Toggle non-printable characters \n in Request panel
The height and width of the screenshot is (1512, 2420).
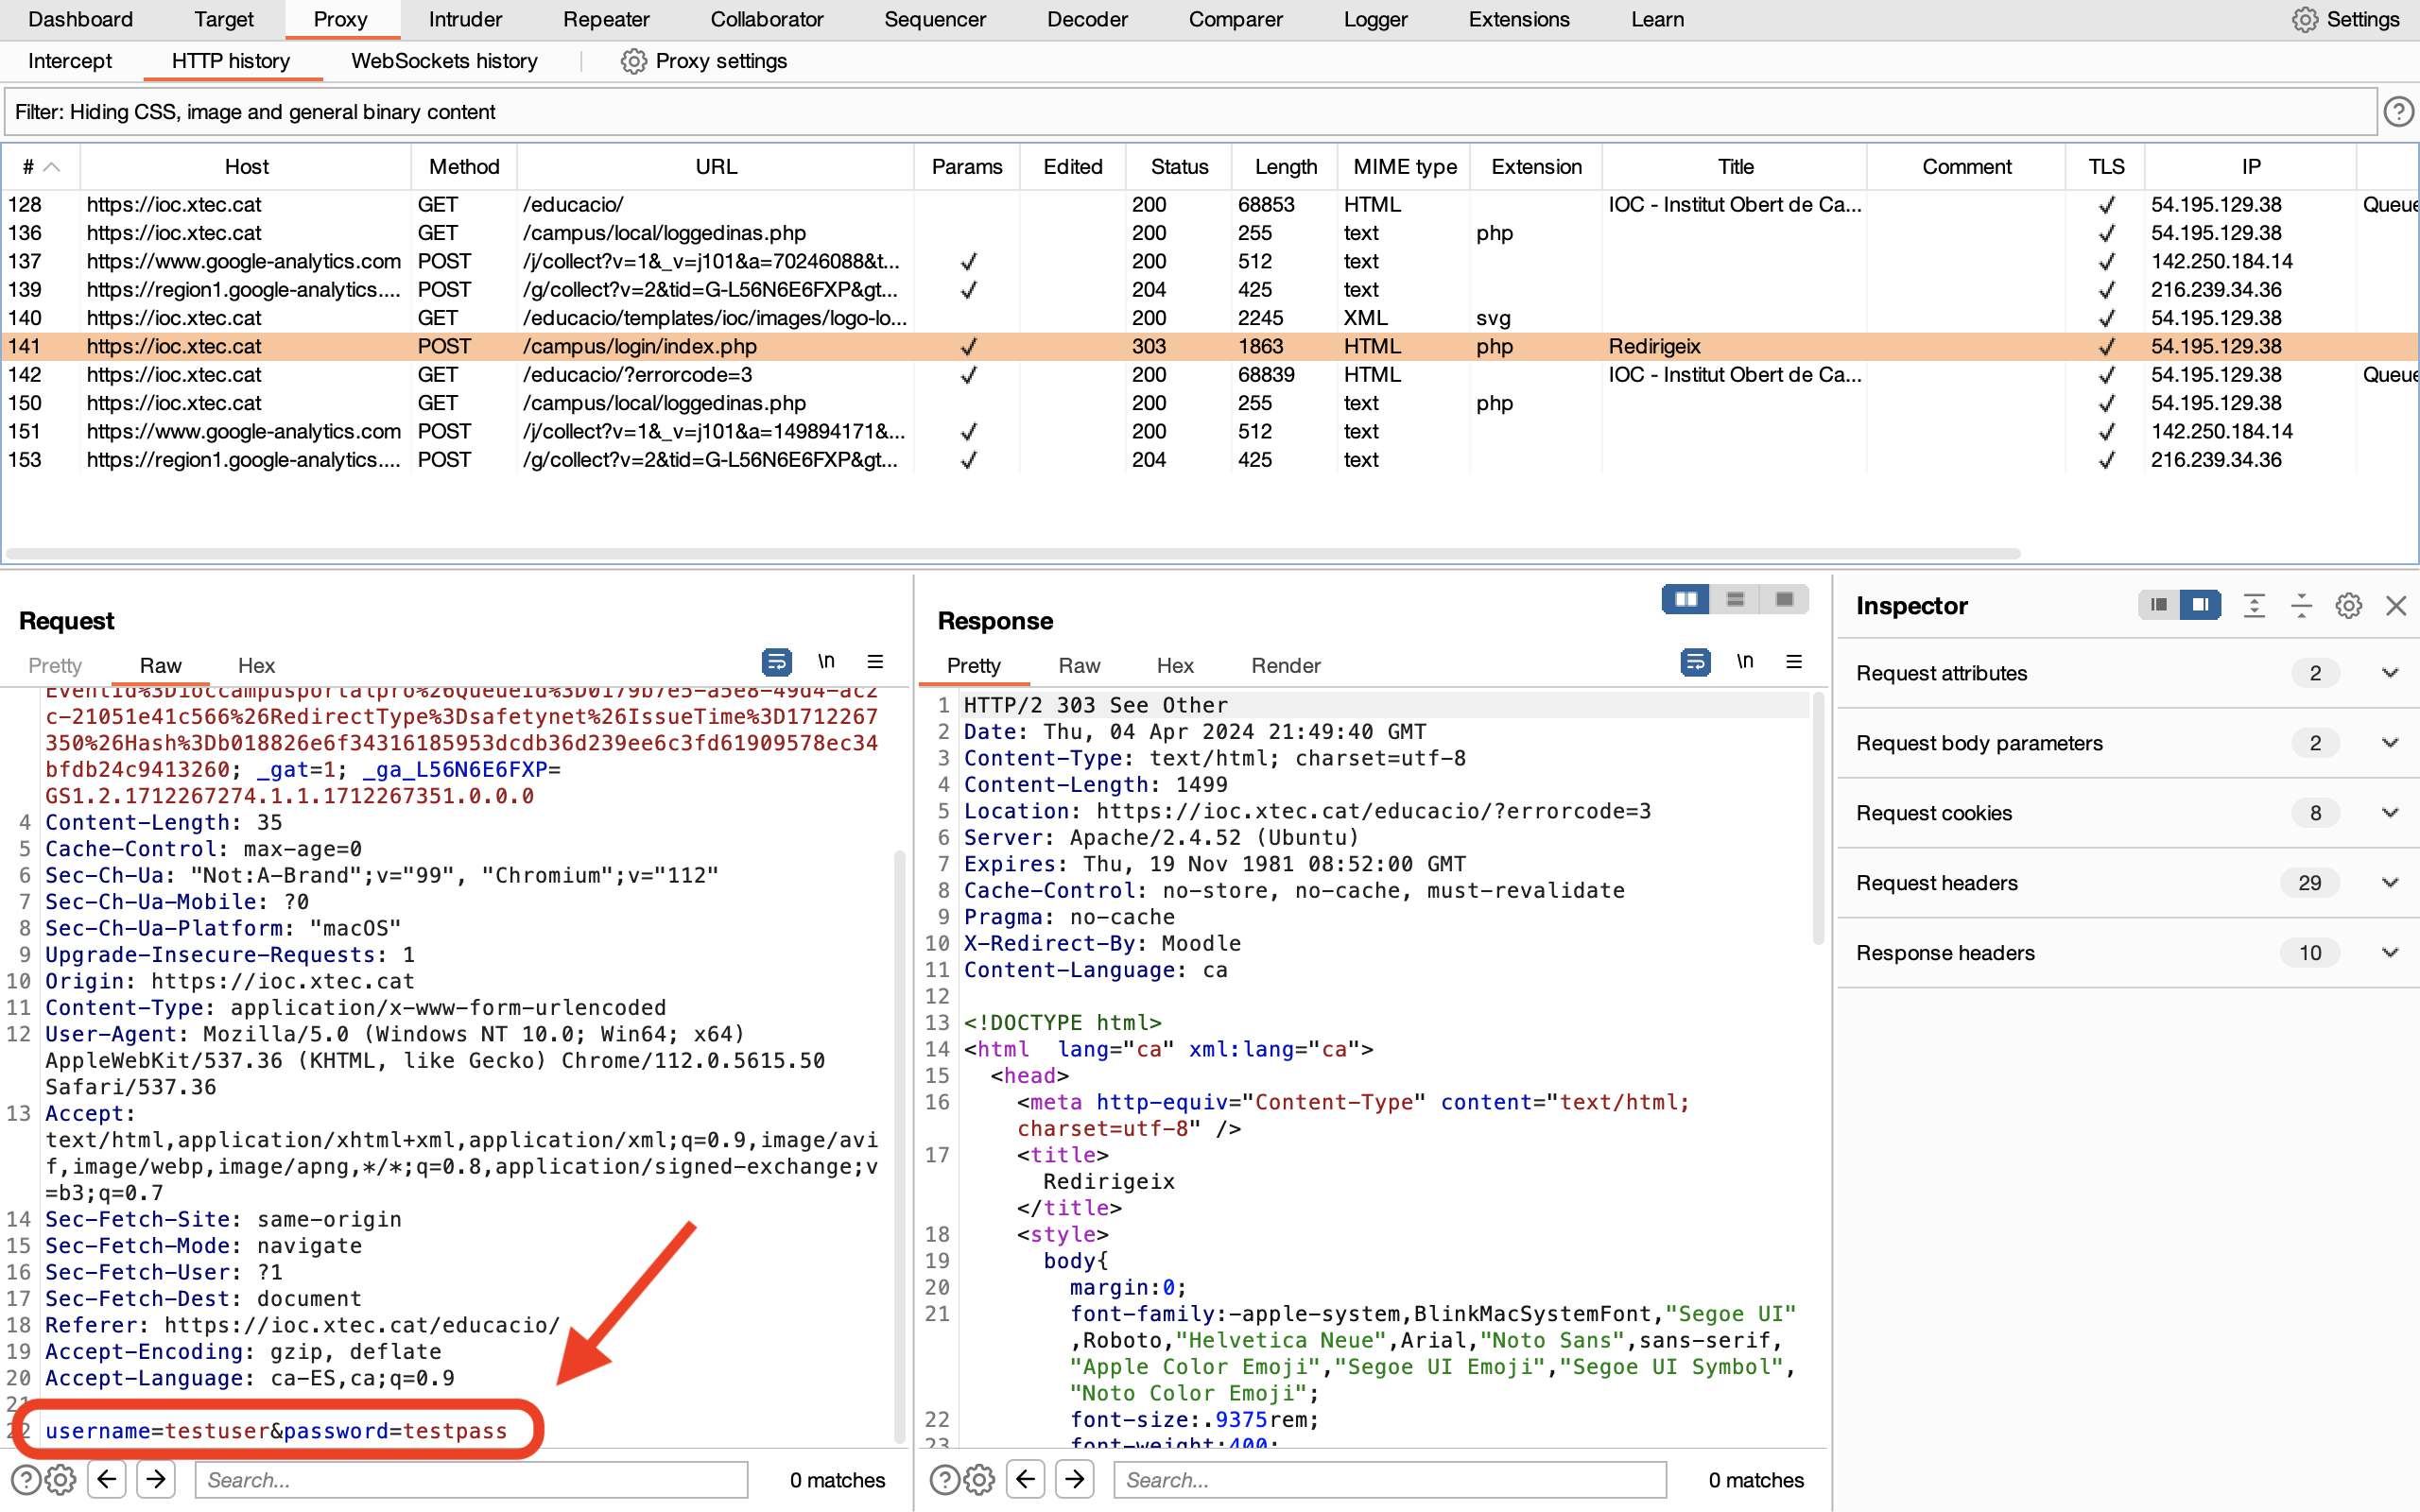coord(826,662)
